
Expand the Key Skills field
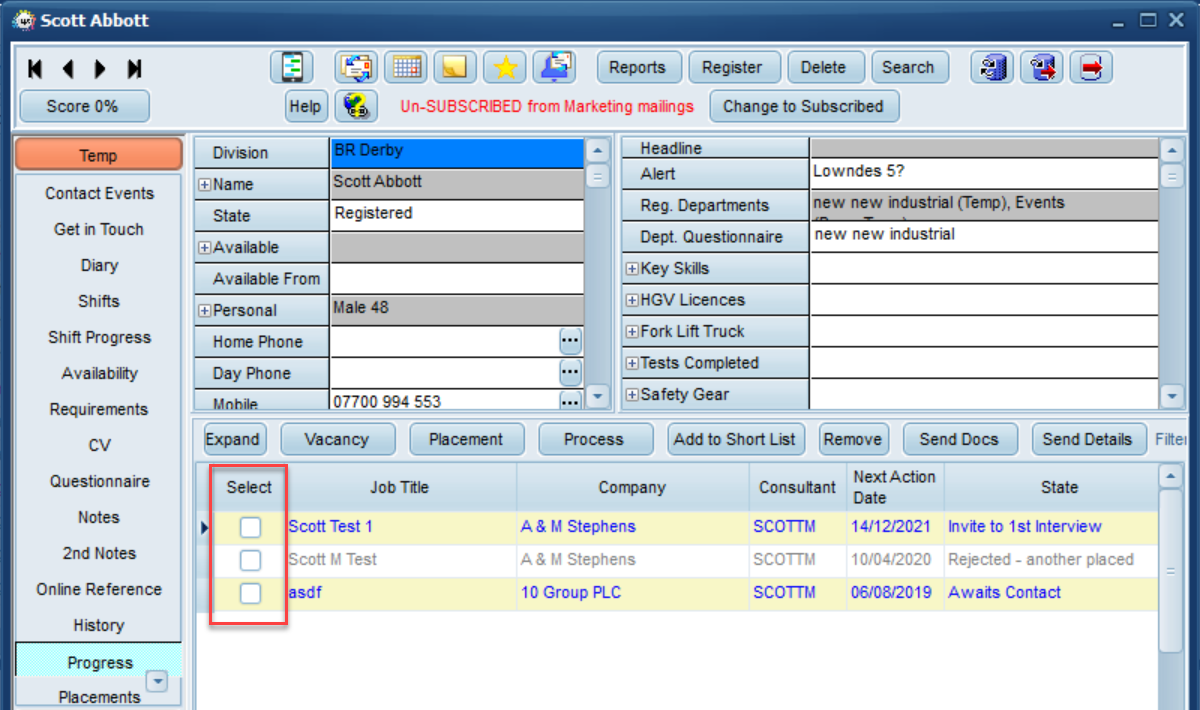pos(632,269)
